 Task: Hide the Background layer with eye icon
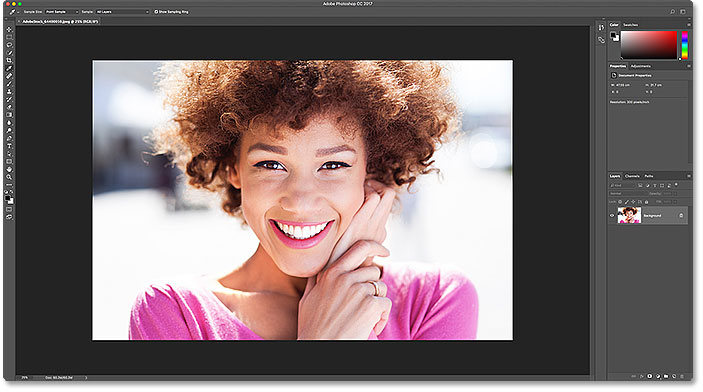click(x=612, y=215)
